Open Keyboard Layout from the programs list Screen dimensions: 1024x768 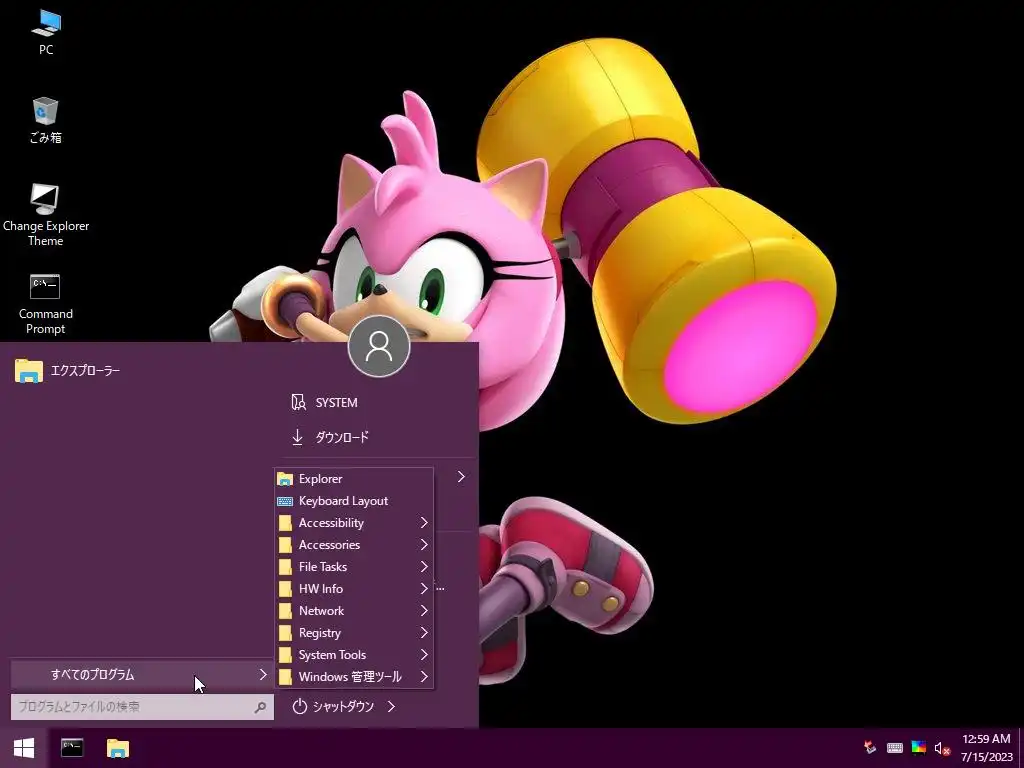[x=354, y=501]
